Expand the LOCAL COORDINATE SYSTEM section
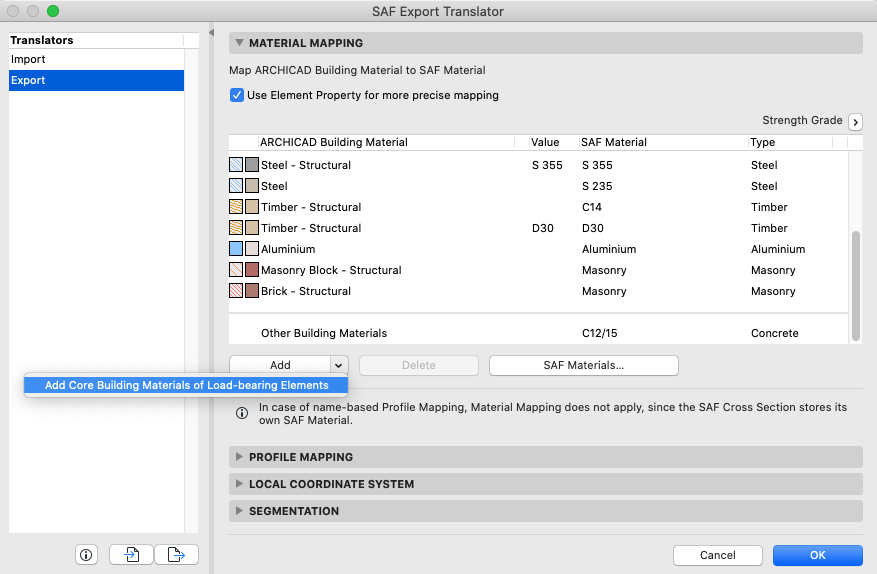This screenshot has width=877, height=574. point(239,483)
